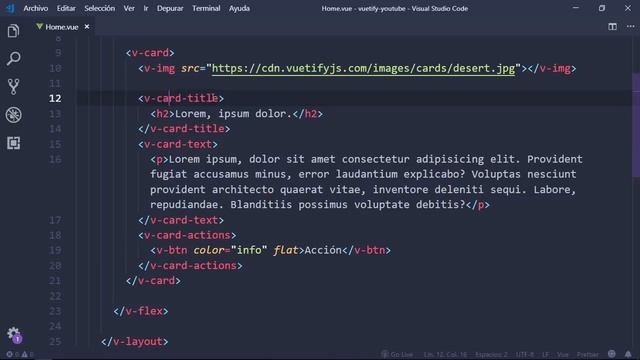Close the Home.vue tab
The height and width of the screenshot is (360, 640).
pyautogui.click(x=87, y=27)
